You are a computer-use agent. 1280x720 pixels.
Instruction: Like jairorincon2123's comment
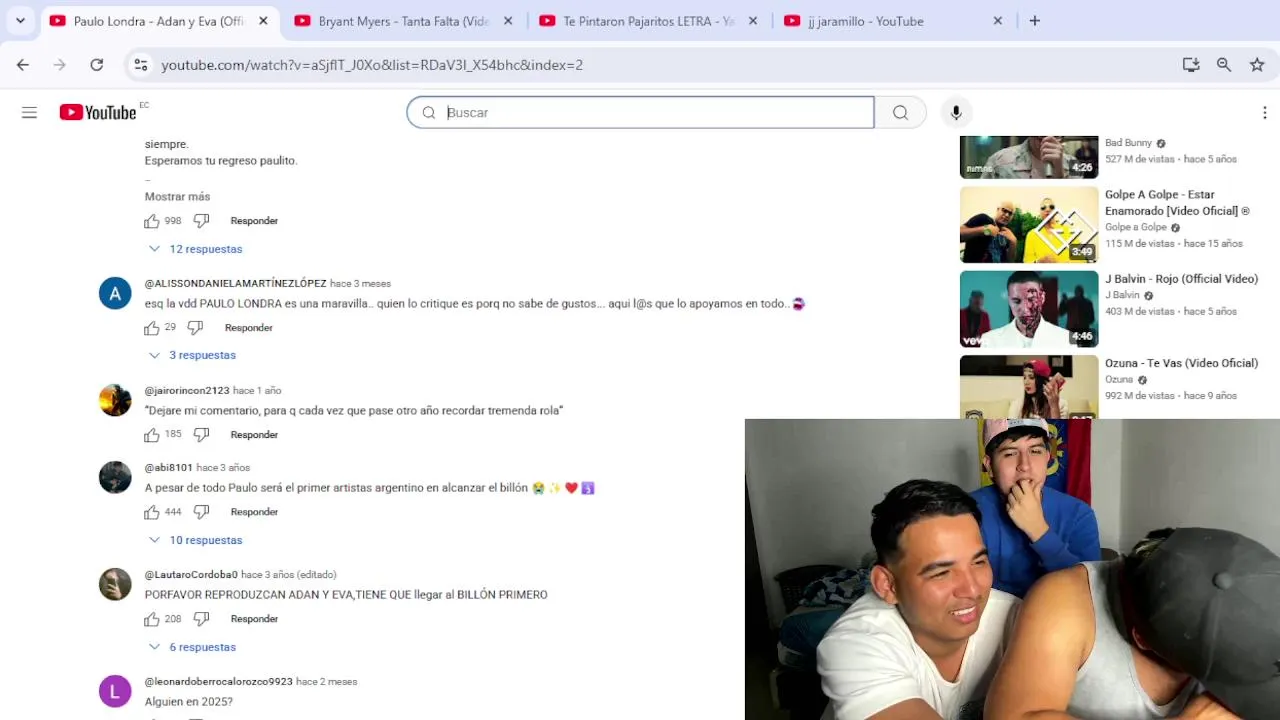point(152,435)
